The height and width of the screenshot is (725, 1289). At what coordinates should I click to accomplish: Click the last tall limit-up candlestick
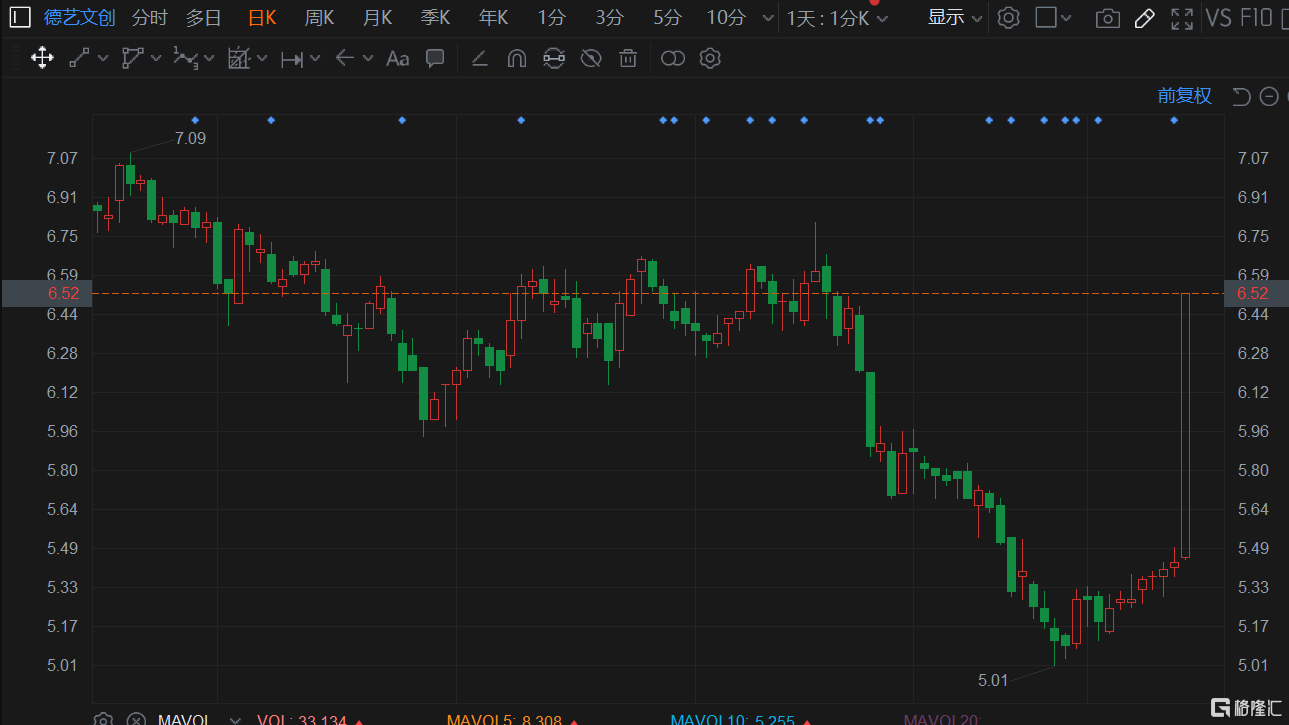tap(1185, 425)
